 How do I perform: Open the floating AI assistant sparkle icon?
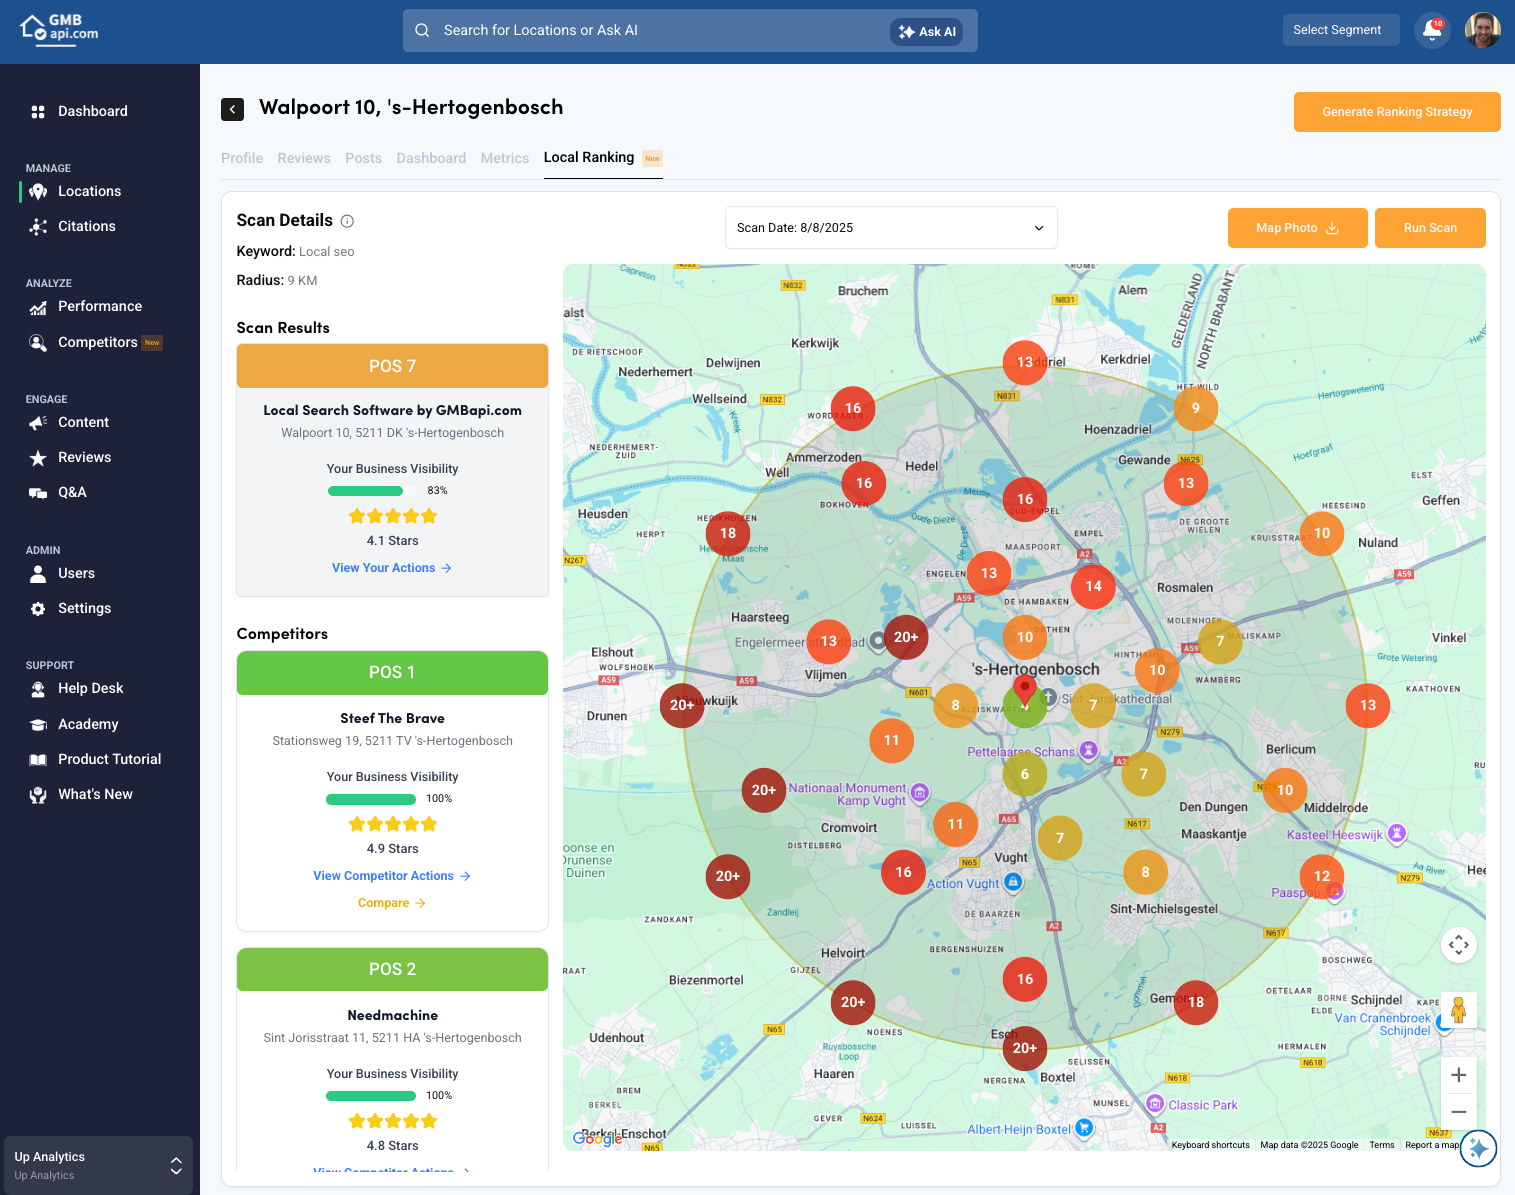1478,1149
